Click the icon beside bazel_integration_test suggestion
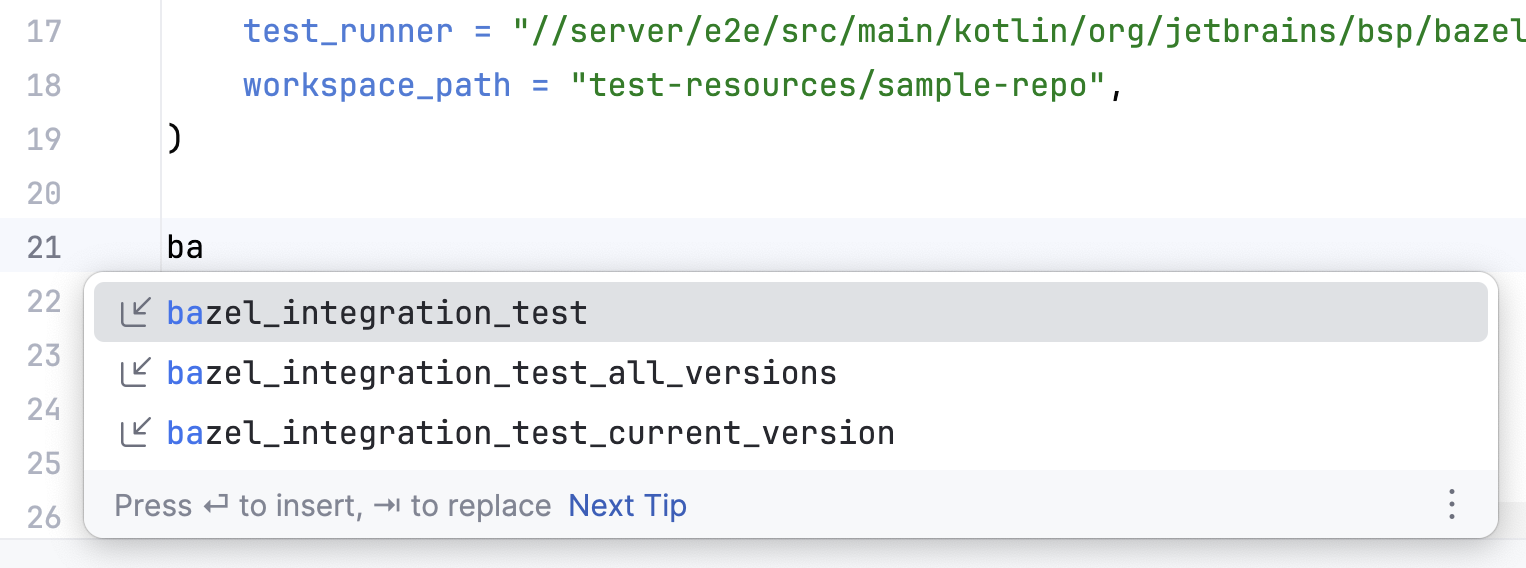Screen dimensions: 1526x568 (x=135, y=314)
